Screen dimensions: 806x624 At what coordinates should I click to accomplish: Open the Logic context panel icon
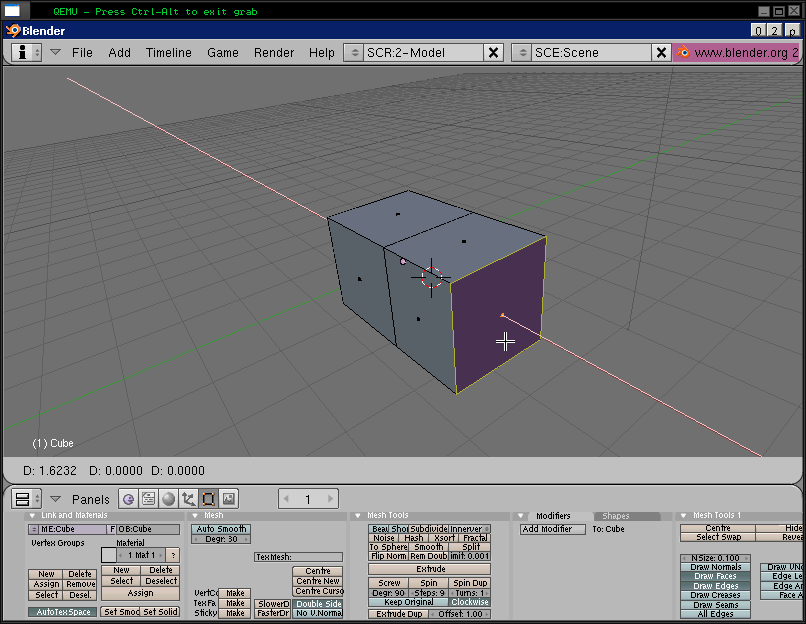pos(128,499)
